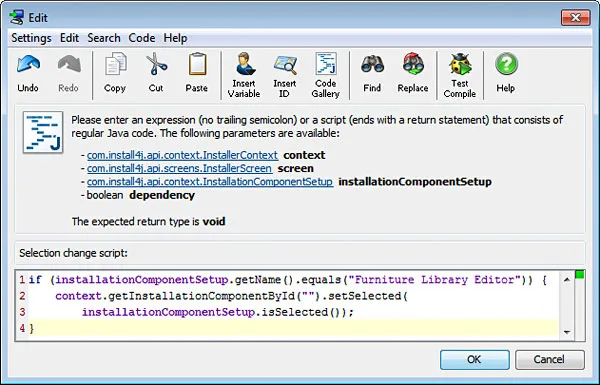Click the bold 'dependency' parameter name

pyautogui.click(x=162, y=195)
